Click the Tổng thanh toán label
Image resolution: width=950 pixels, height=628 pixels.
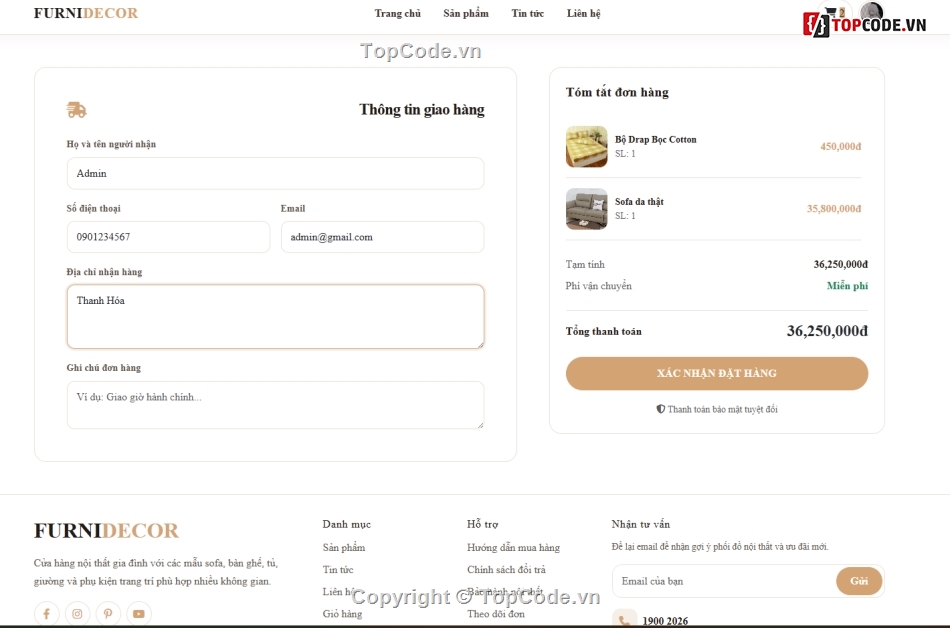pyautogui.click(x=603, y=331)
